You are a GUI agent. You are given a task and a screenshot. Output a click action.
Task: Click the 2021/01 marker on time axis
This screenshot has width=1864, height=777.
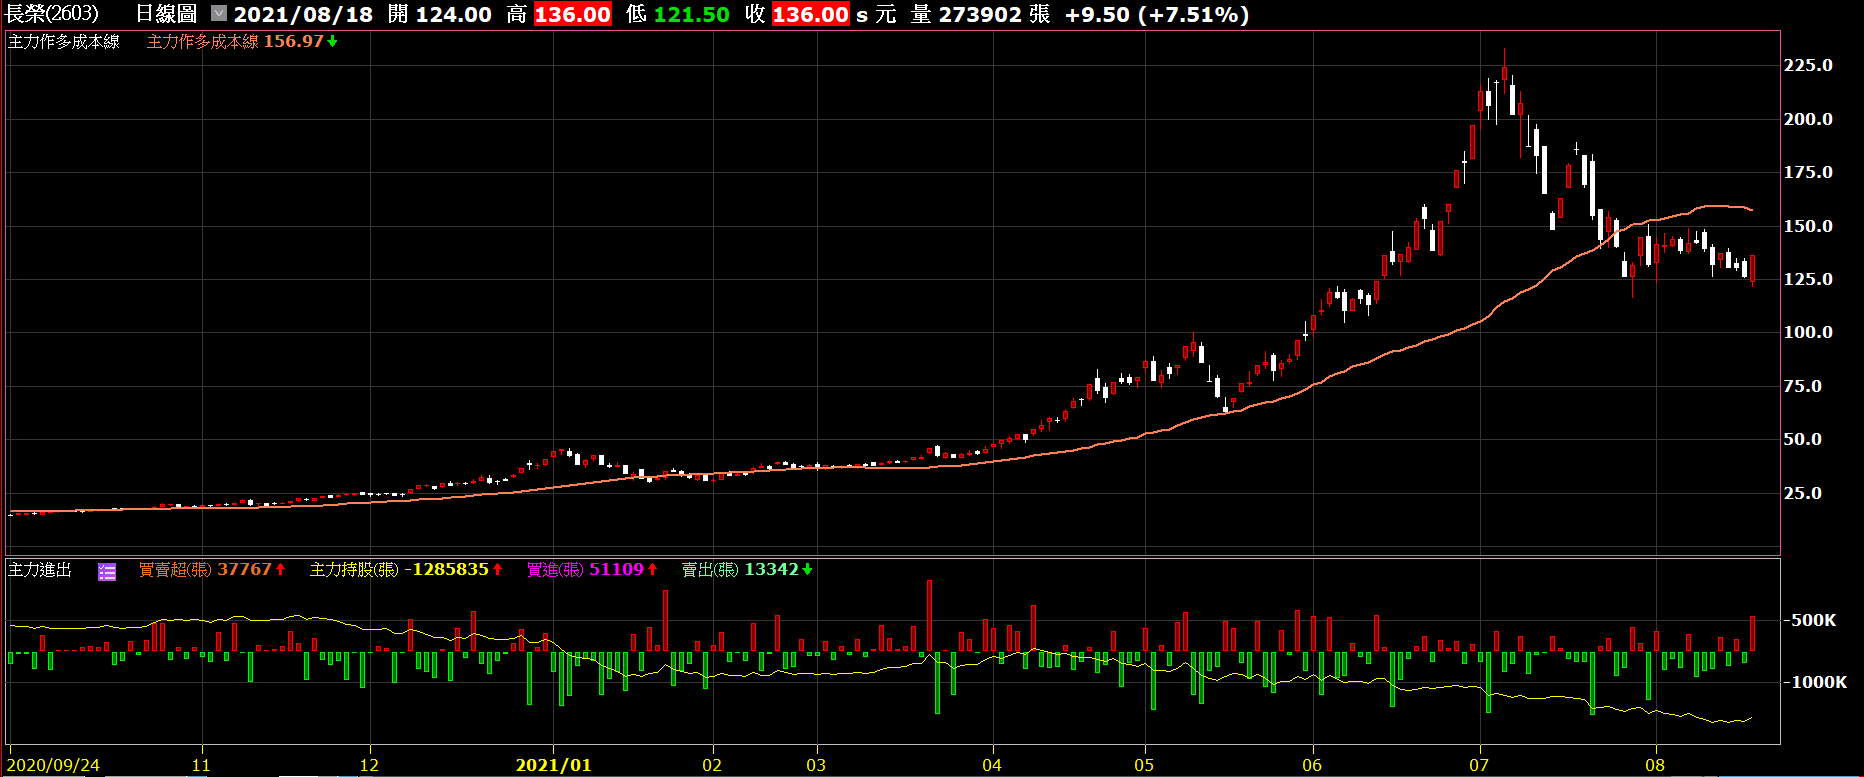click(553, 766)
